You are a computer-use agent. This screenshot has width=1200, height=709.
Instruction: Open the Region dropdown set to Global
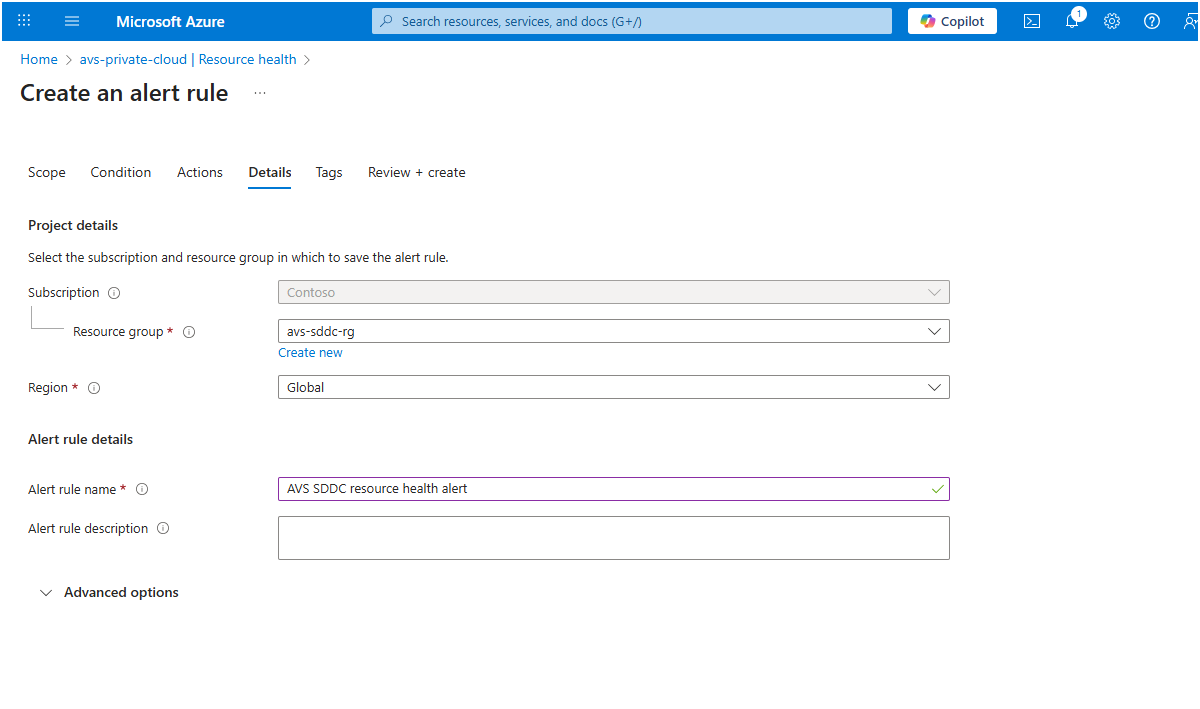coord(613,387)
